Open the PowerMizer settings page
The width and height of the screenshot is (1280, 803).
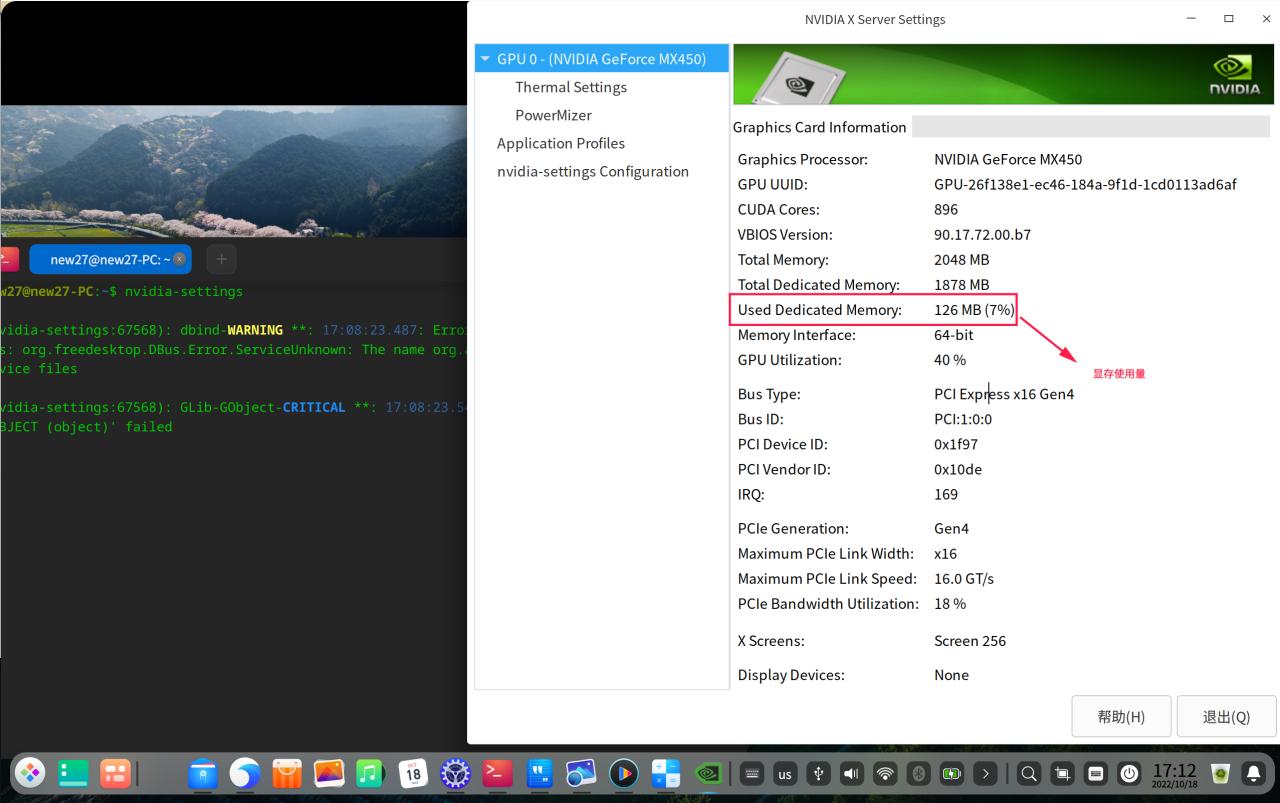[x=553, y=115]
